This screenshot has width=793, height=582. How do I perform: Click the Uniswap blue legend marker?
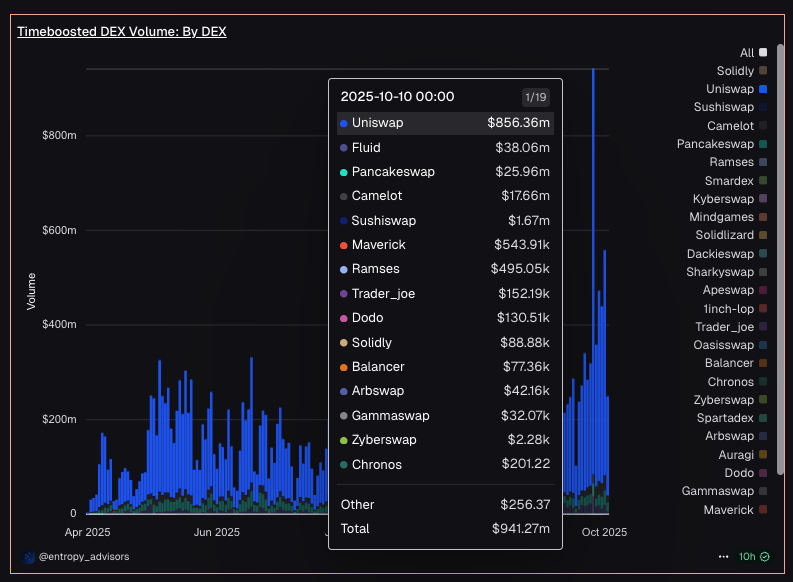(x=763, y=90)
